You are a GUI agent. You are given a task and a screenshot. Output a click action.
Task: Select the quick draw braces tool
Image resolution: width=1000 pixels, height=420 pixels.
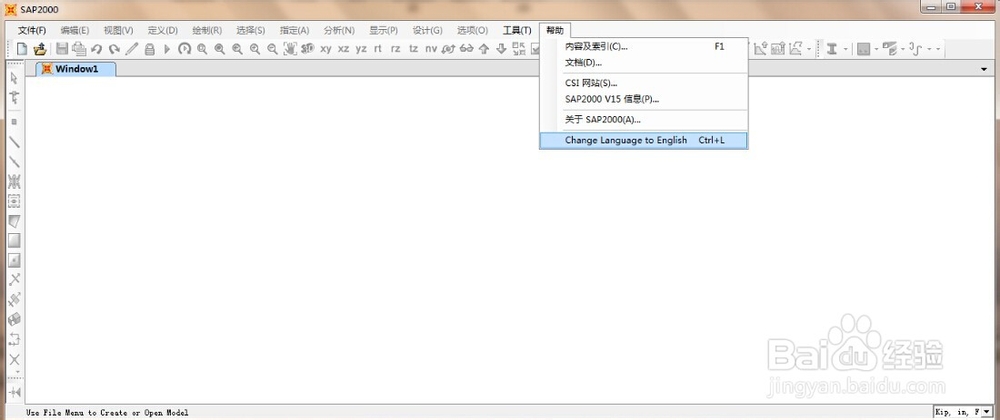tap(14, 182)
